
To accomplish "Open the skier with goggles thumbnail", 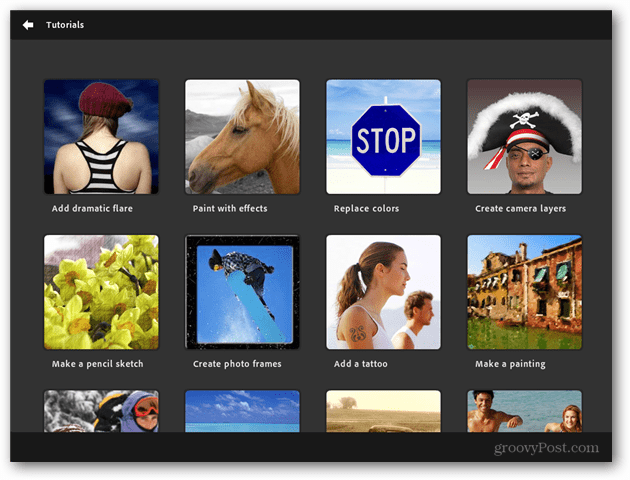I will pos(101,411).
